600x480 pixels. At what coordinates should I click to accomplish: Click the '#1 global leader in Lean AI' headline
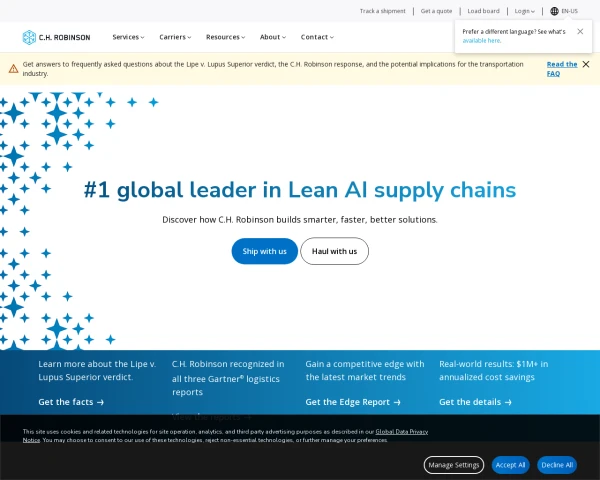[x=300, y=190]
